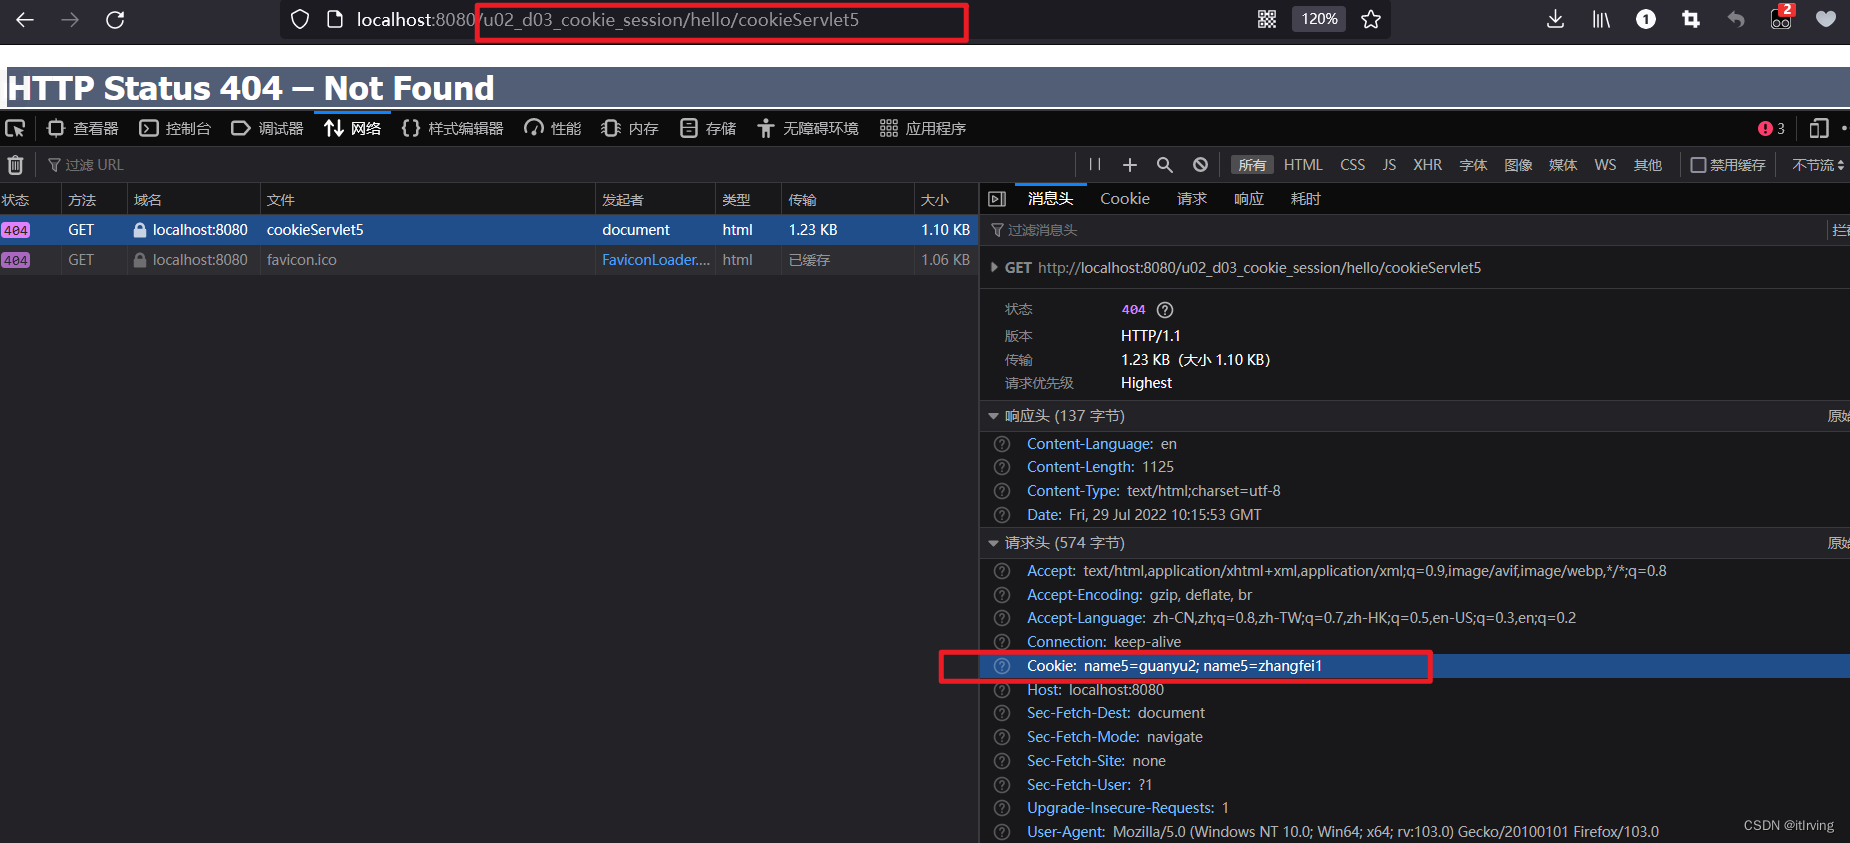Toggle the JS request type filter

click(1389, 165)
